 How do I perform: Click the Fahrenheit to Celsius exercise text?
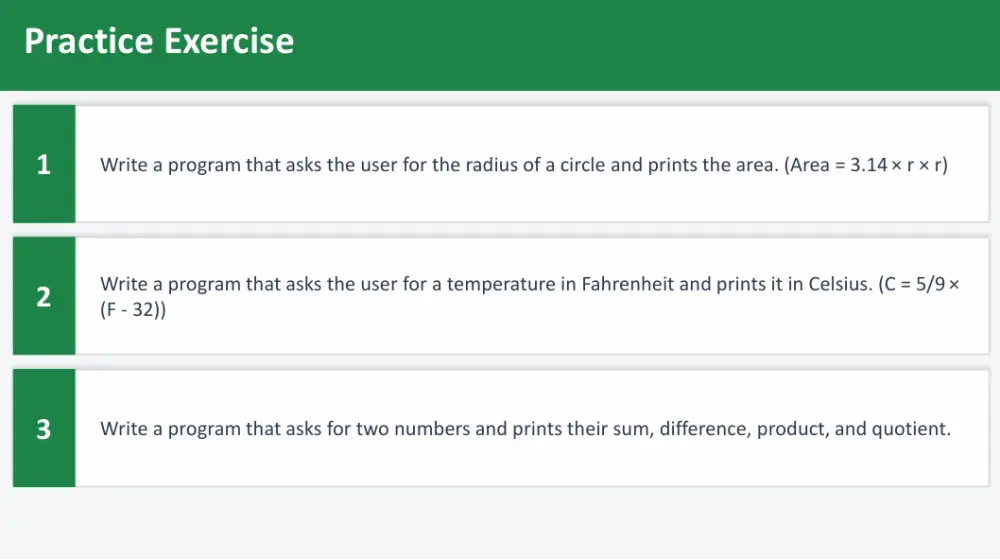529,297
